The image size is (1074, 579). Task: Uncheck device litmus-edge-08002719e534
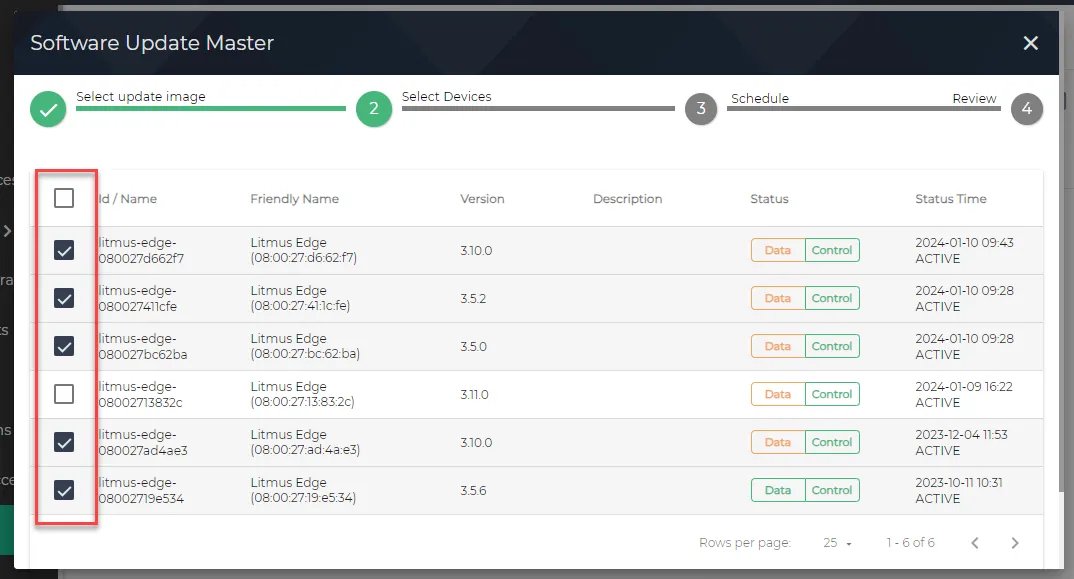[x=64, y=490]
